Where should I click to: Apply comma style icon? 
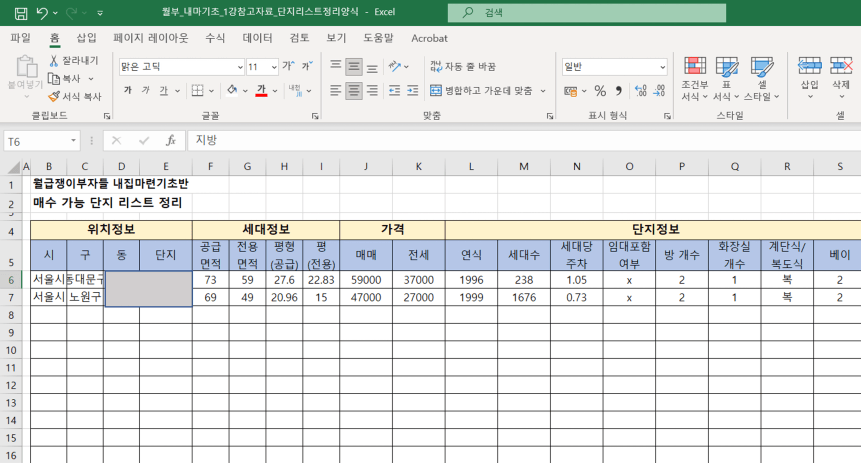tap(618, 91)
